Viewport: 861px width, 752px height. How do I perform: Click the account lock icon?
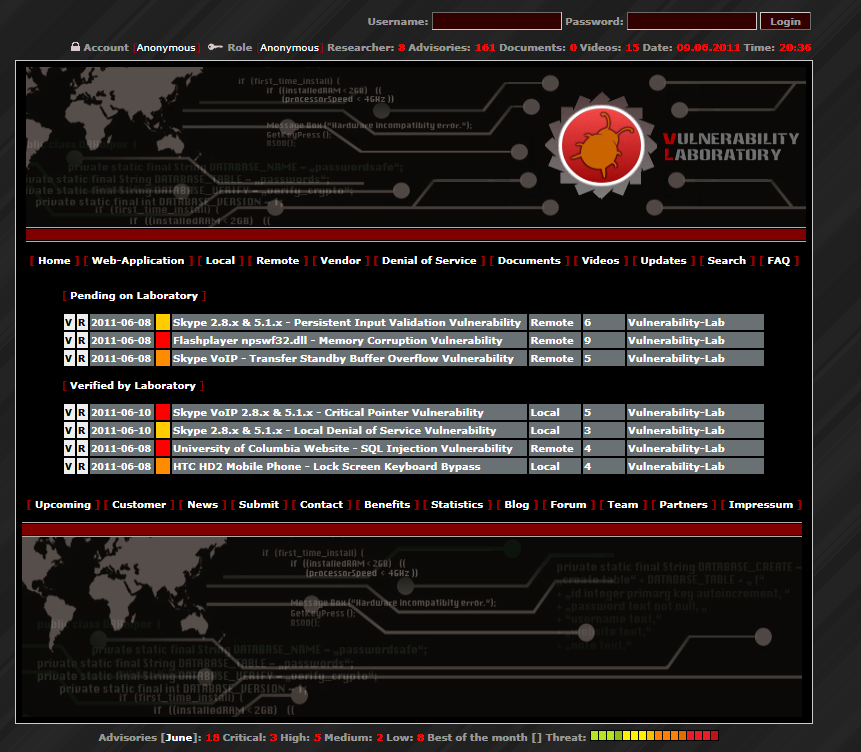[75, 47]
